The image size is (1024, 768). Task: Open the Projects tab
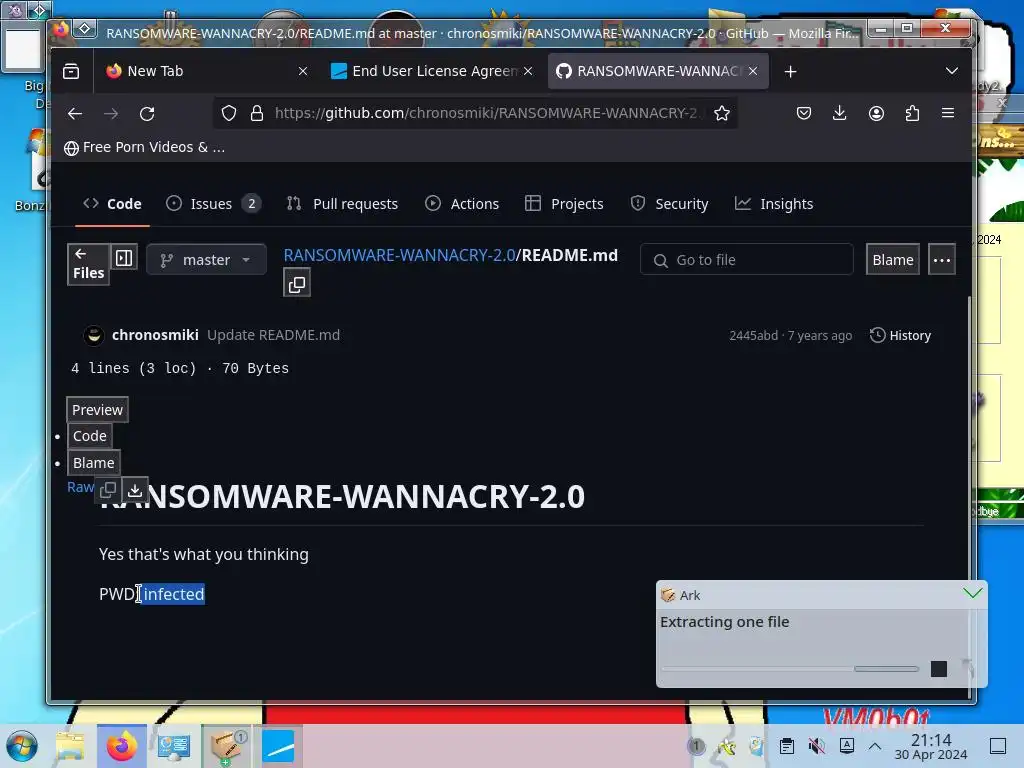coord(564,204)
